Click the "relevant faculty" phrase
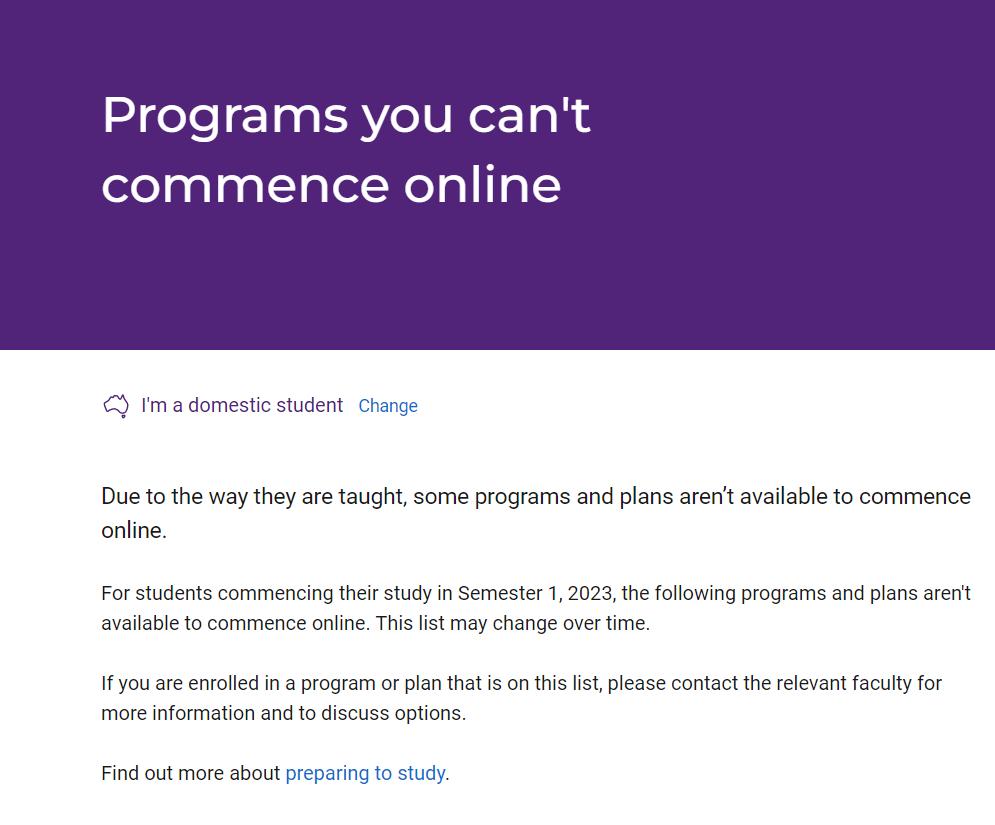The height and width of the screenshot is (825, 995). (837, 683)
